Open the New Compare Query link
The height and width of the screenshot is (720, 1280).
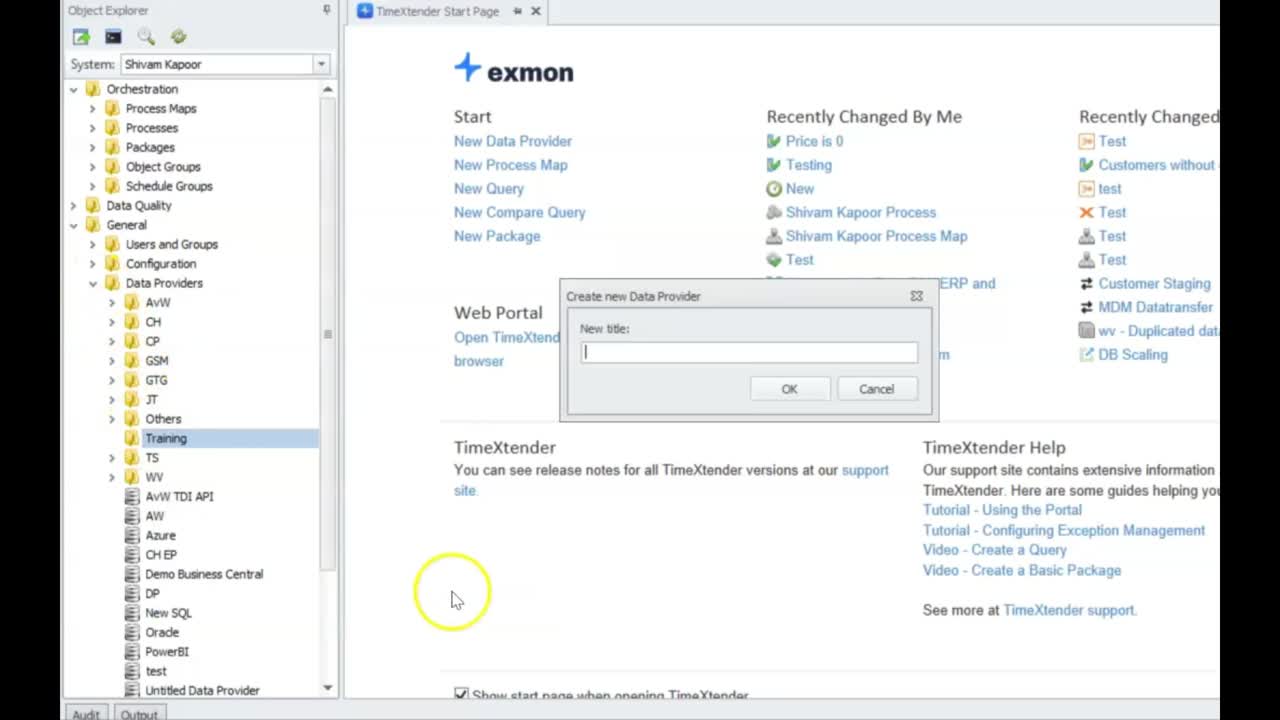pos(519,213)
